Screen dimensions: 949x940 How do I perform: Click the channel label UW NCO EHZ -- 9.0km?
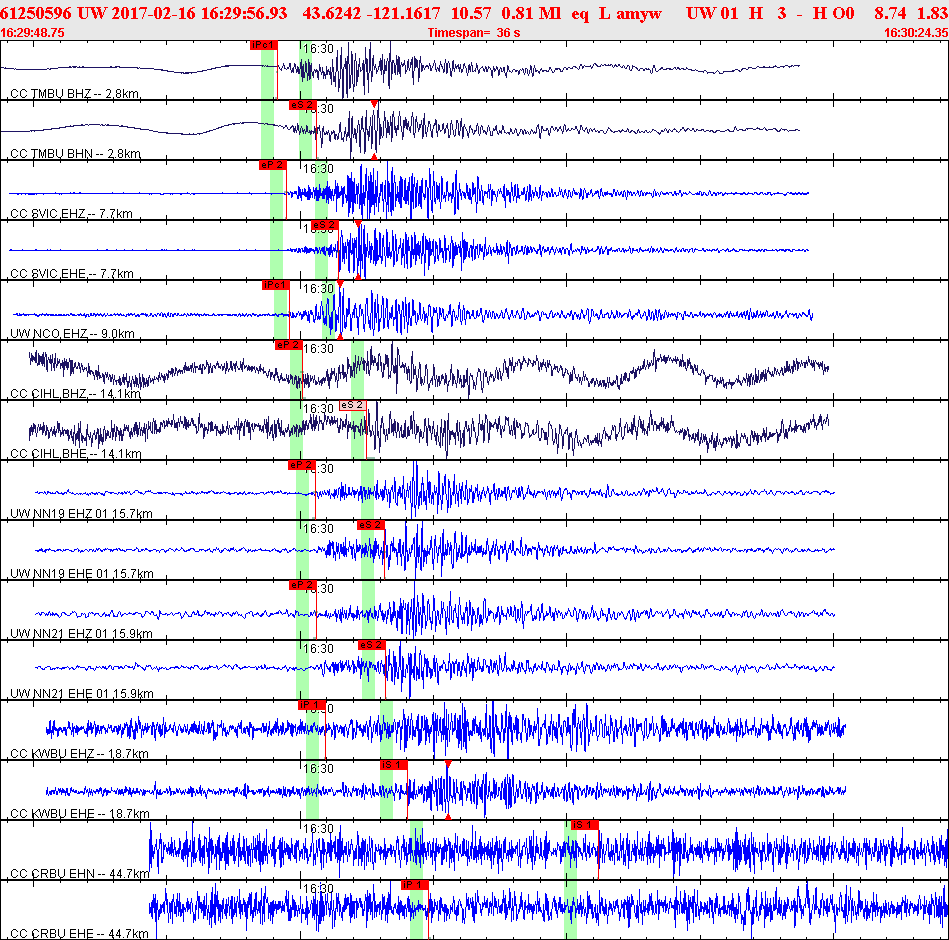(73, 334)
